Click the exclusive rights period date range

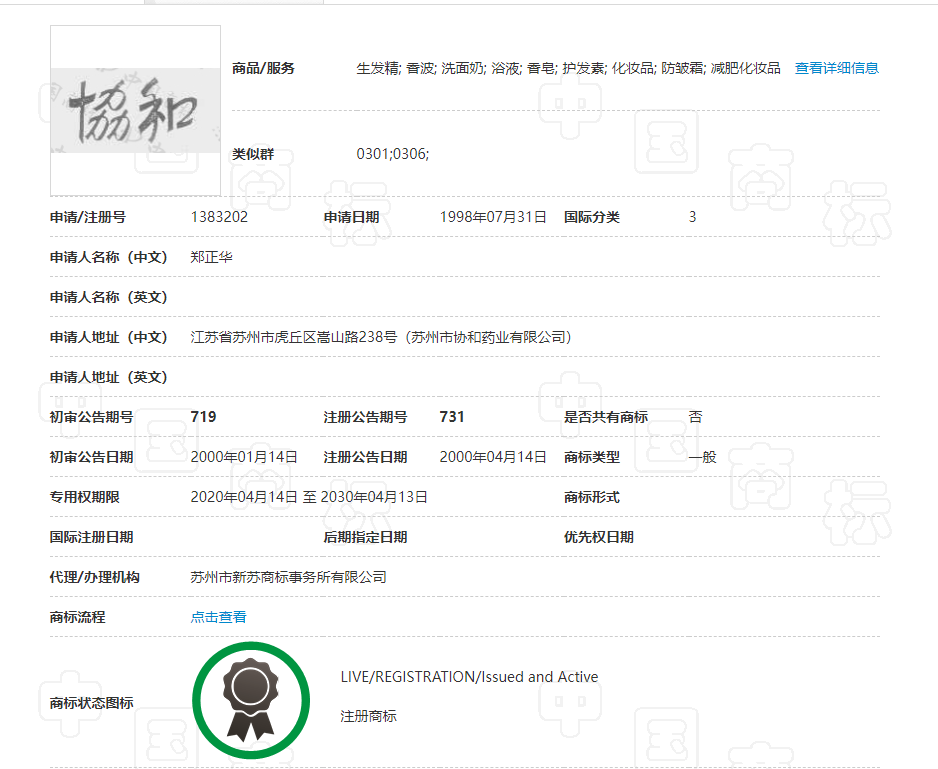coord(309,497)
